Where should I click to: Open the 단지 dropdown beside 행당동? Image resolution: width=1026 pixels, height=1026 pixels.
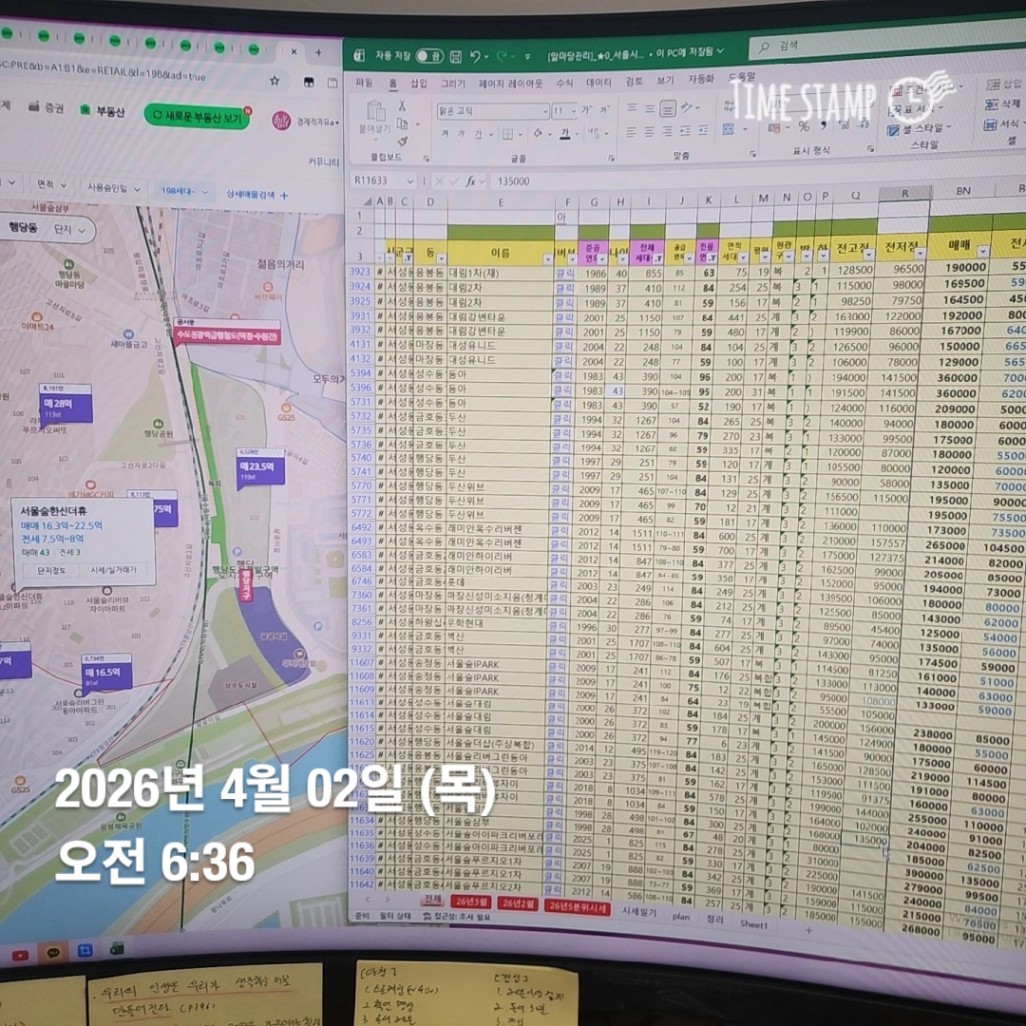tap(69, 230)
